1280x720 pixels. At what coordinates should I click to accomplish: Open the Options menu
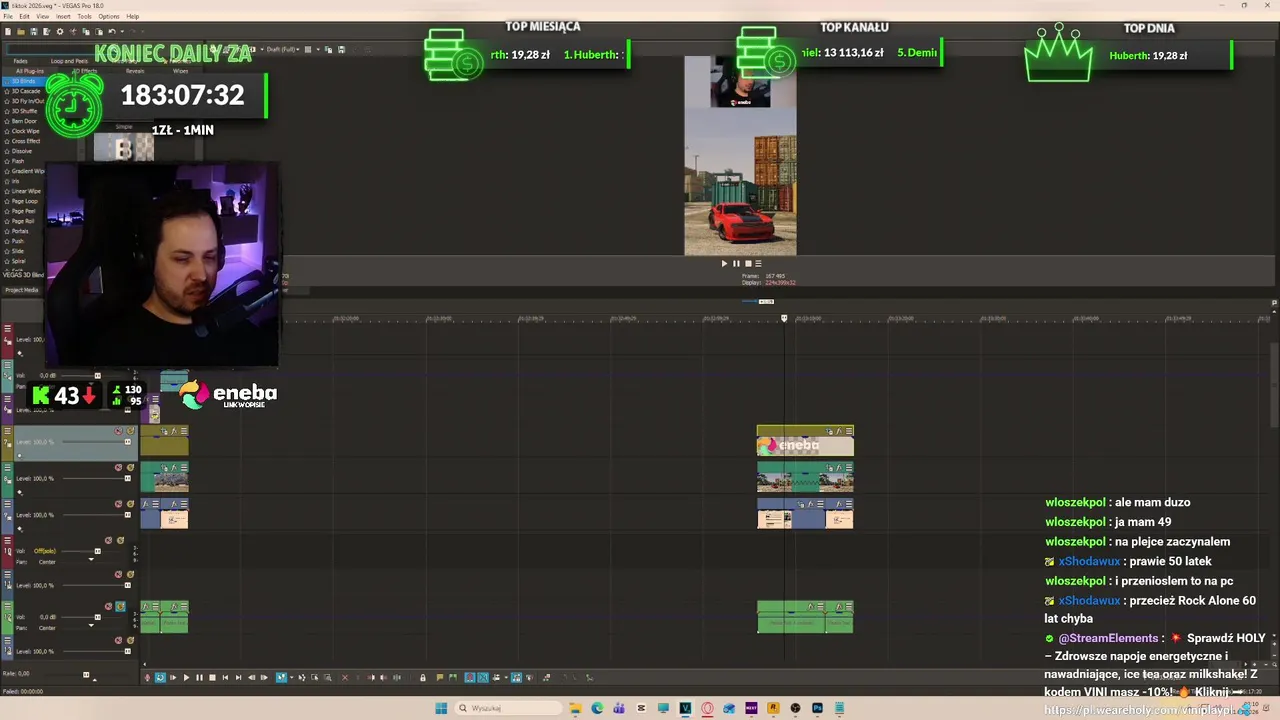coord(109,16)
